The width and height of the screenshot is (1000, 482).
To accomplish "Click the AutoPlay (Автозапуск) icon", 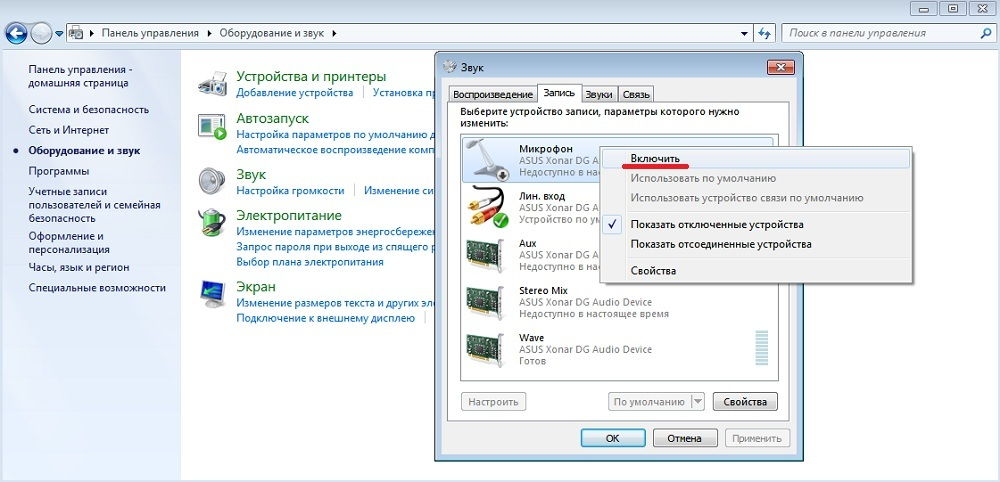I will pyautogui.click(x=212, y=126).
